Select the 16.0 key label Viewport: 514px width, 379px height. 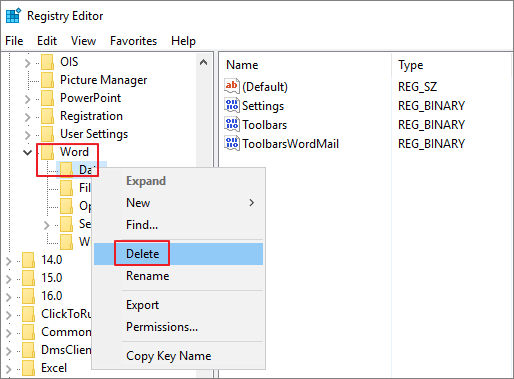click(x=52, y=296)
